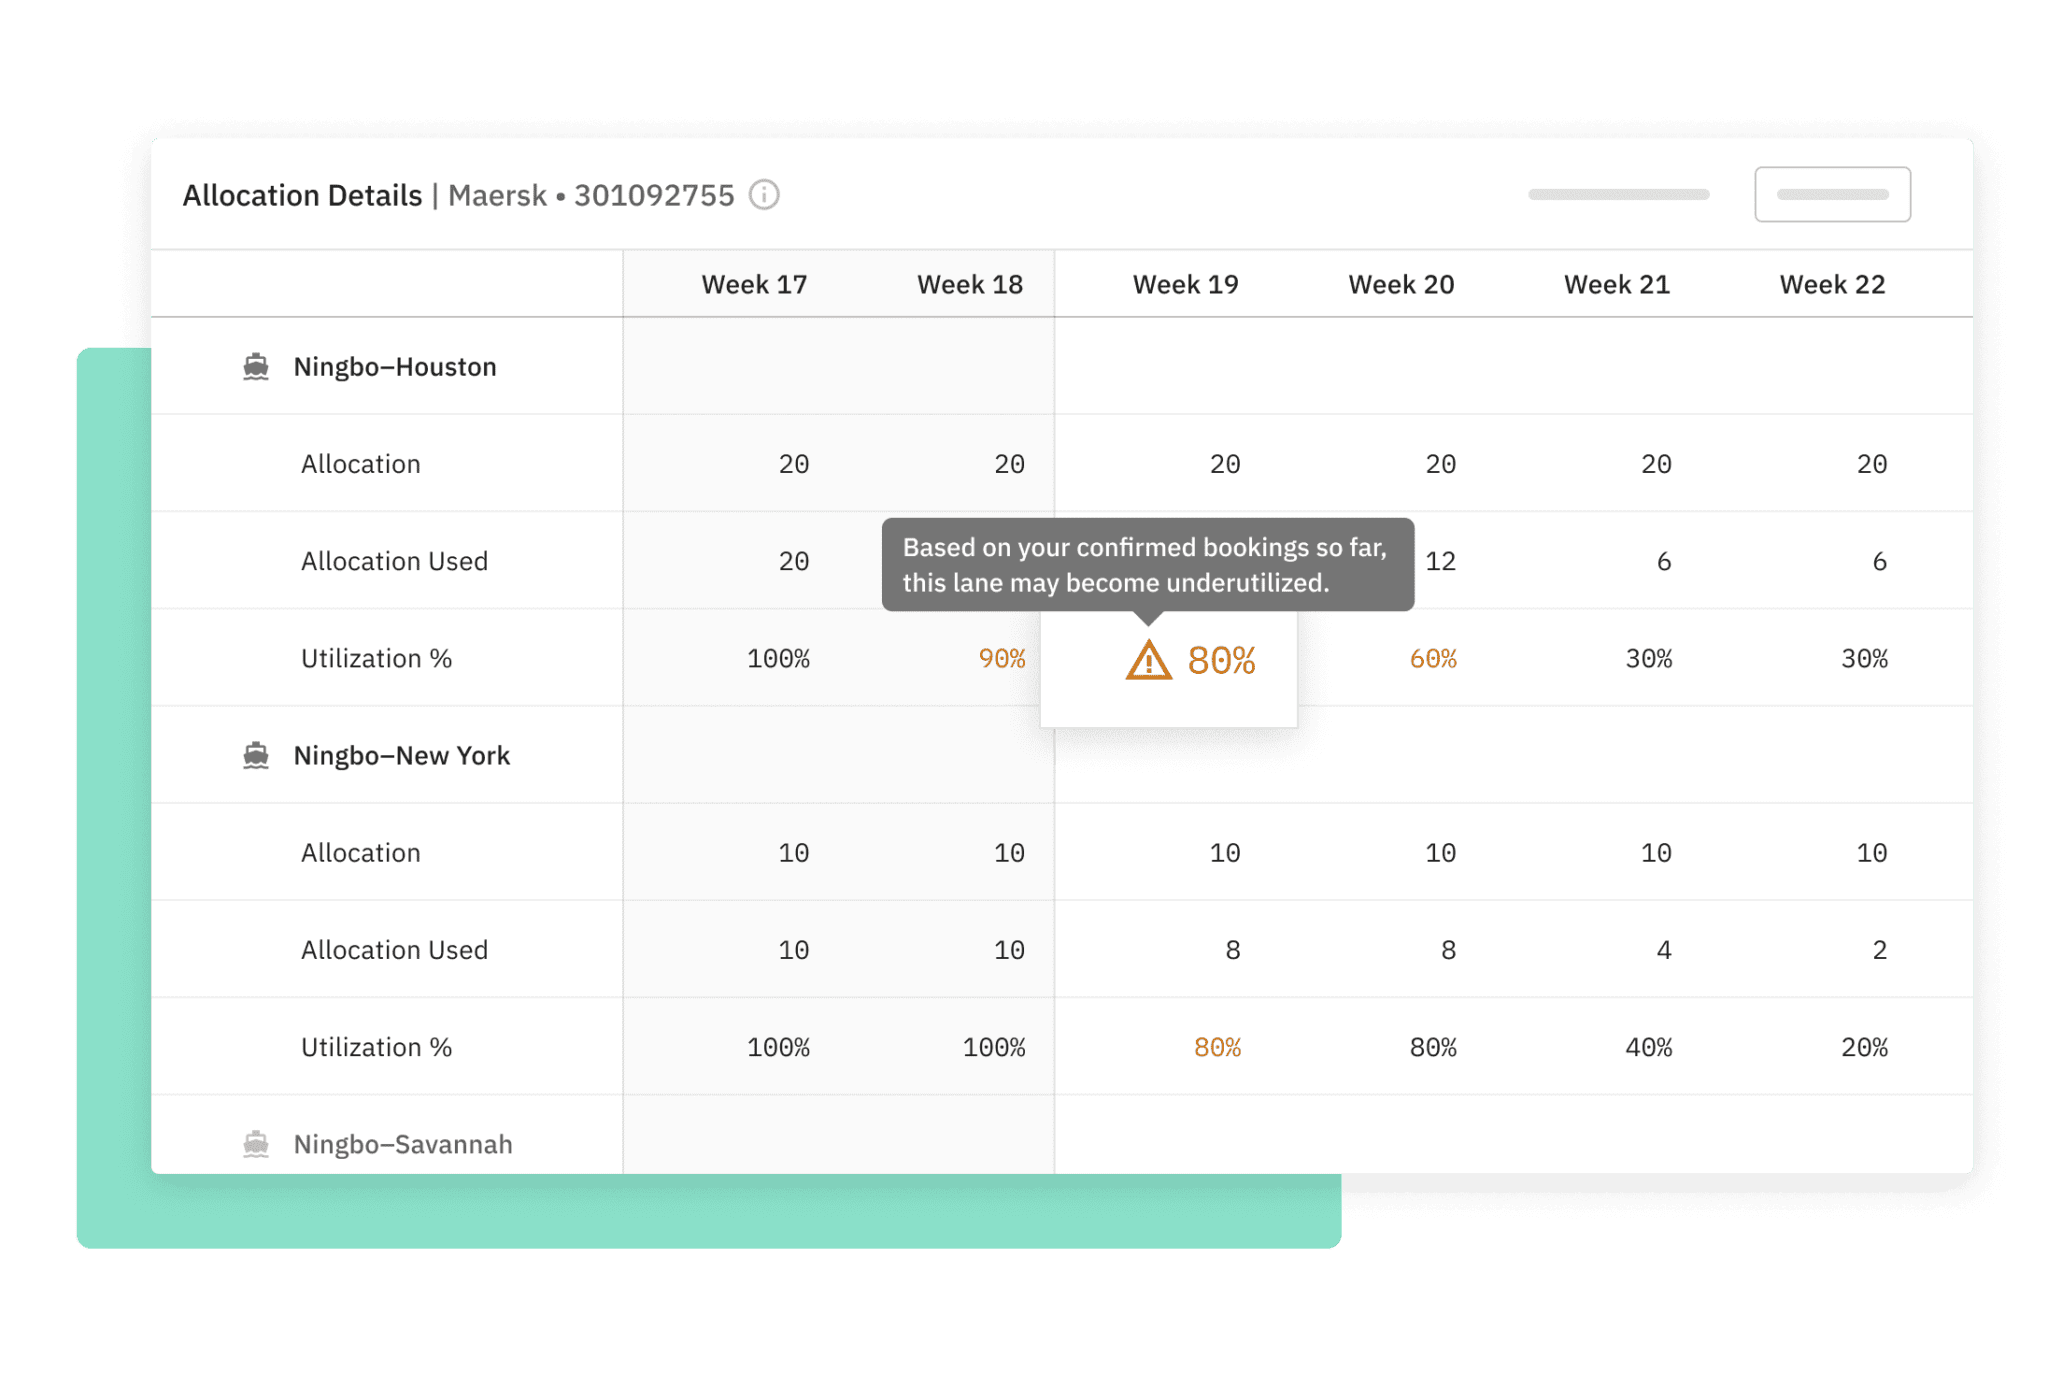Click New York Week 22 utilization 20%

click(1864, 1047)
